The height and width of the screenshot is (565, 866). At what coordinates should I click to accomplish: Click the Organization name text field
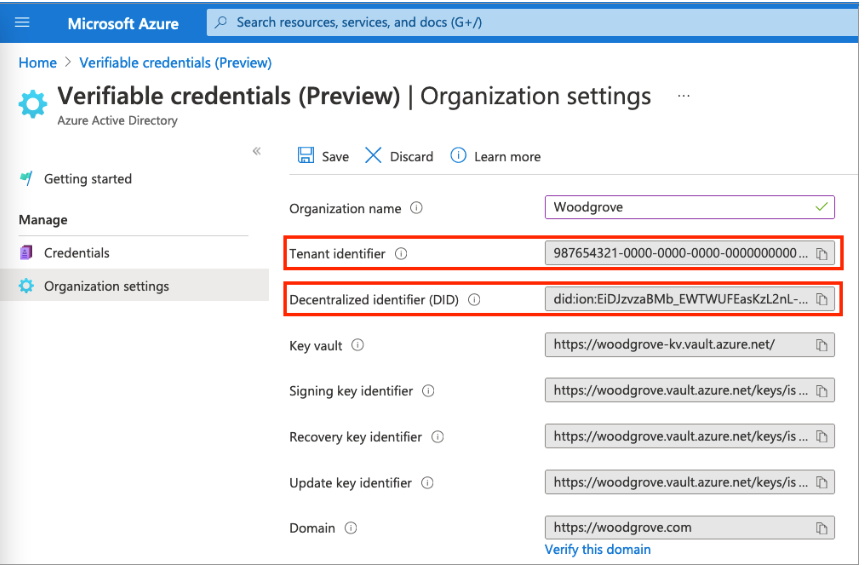pos(680,208)
